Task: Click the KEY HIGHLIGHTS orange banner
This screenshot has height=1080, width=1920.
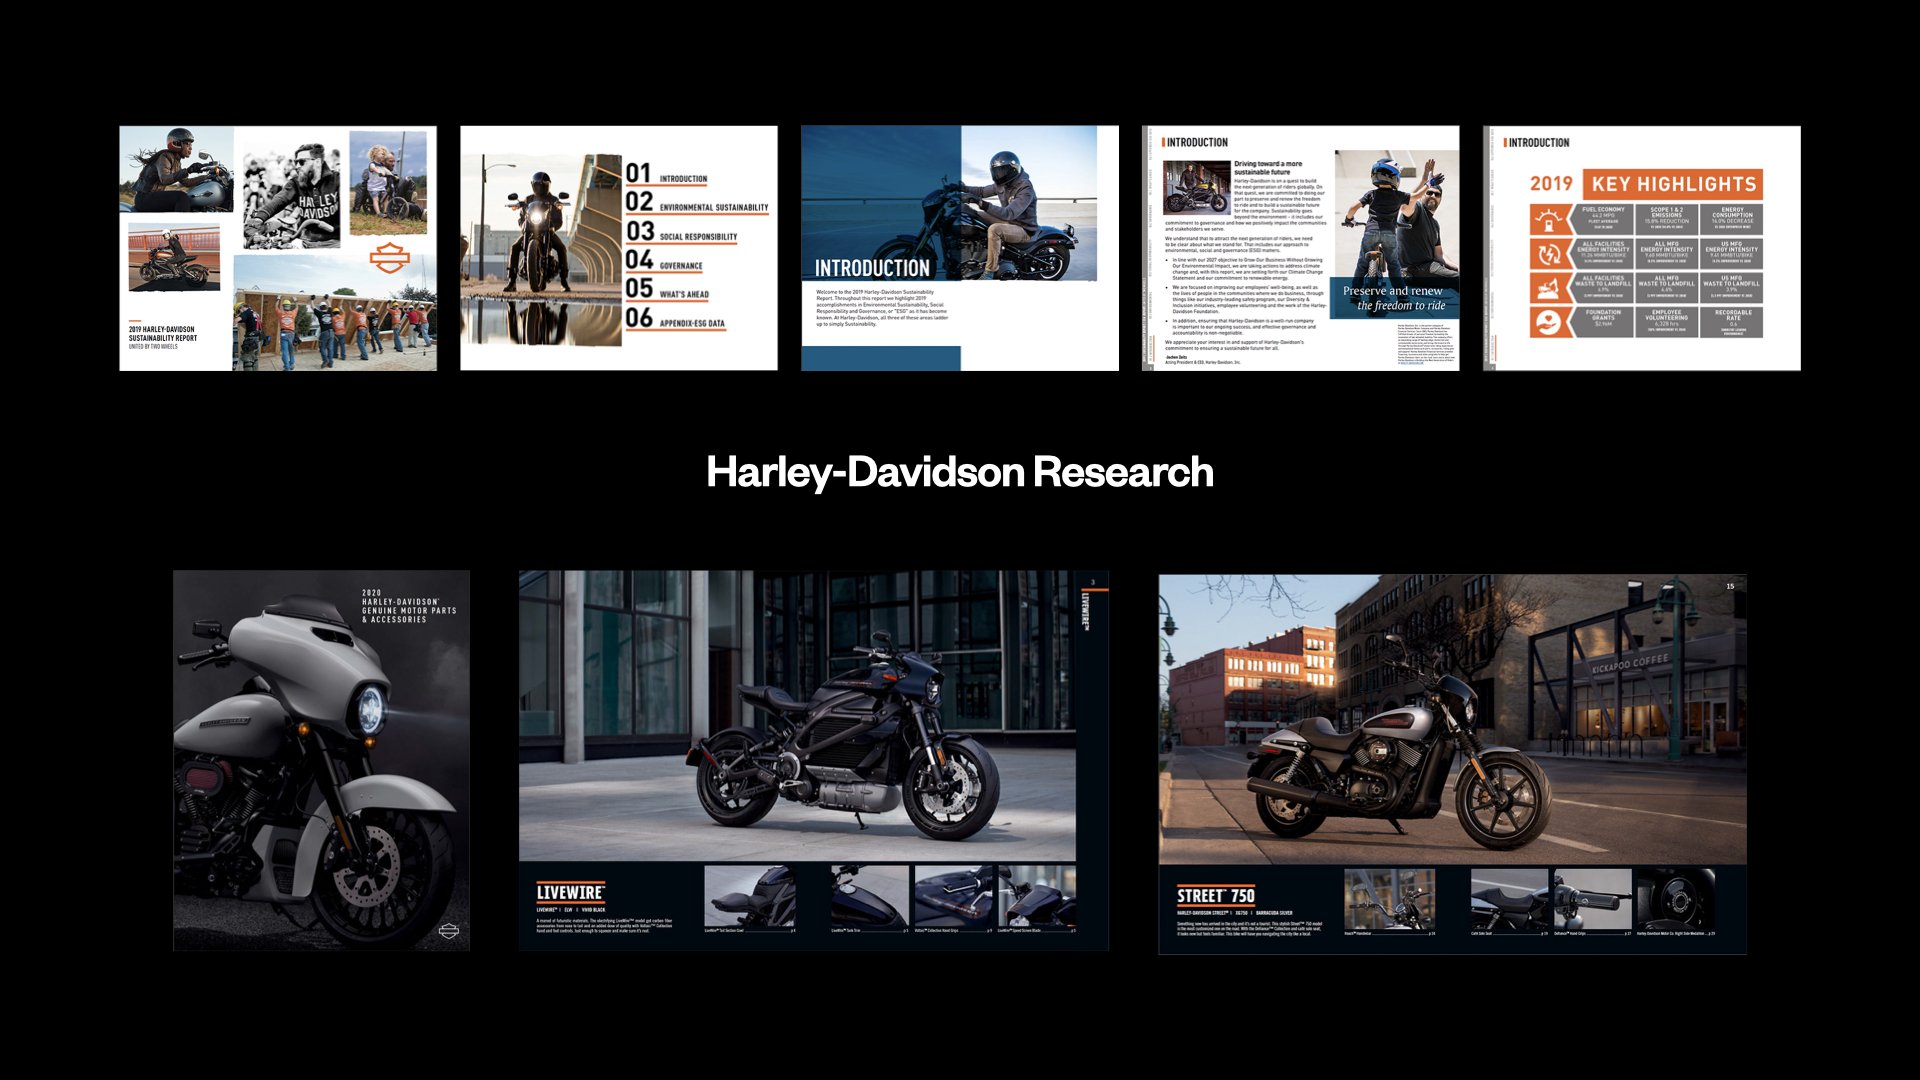Action: tap(1673, 184)
